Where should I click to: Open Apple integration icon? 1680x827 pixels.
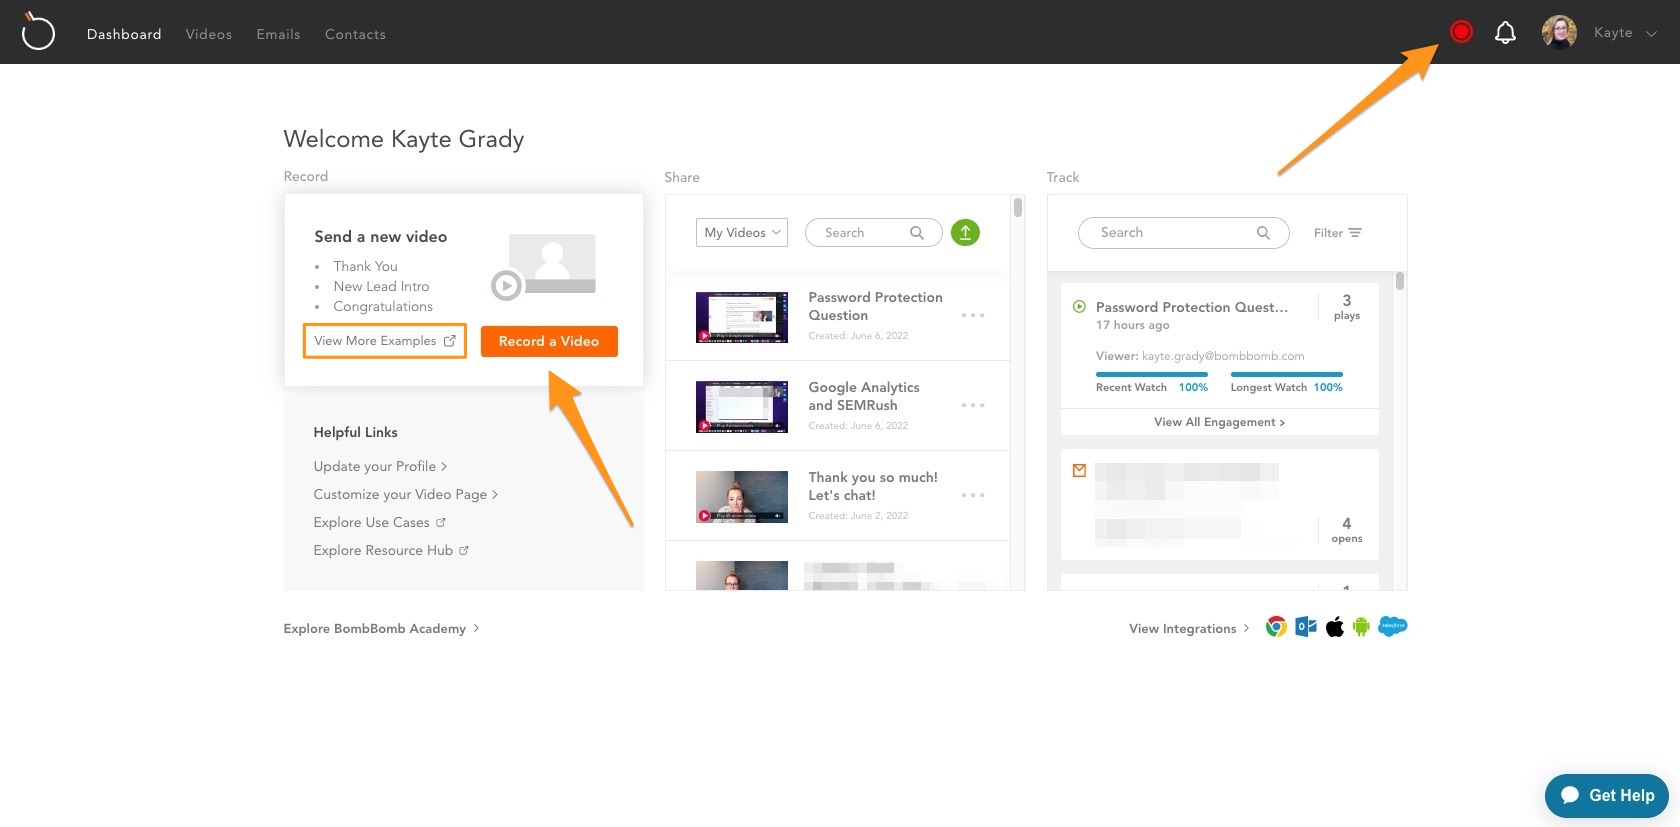1334,627
